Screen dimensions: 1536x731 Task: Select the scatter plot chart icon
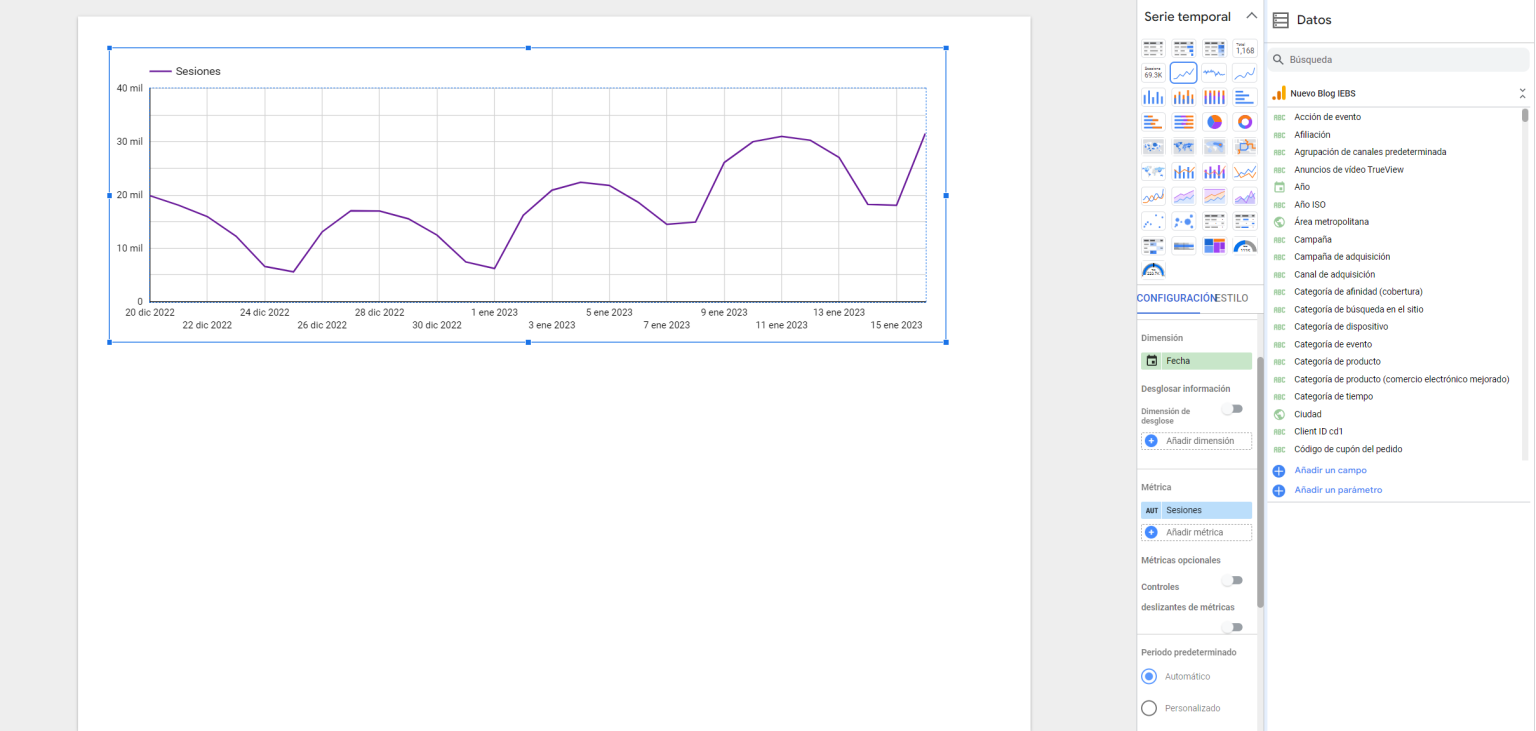point(1153,221)
